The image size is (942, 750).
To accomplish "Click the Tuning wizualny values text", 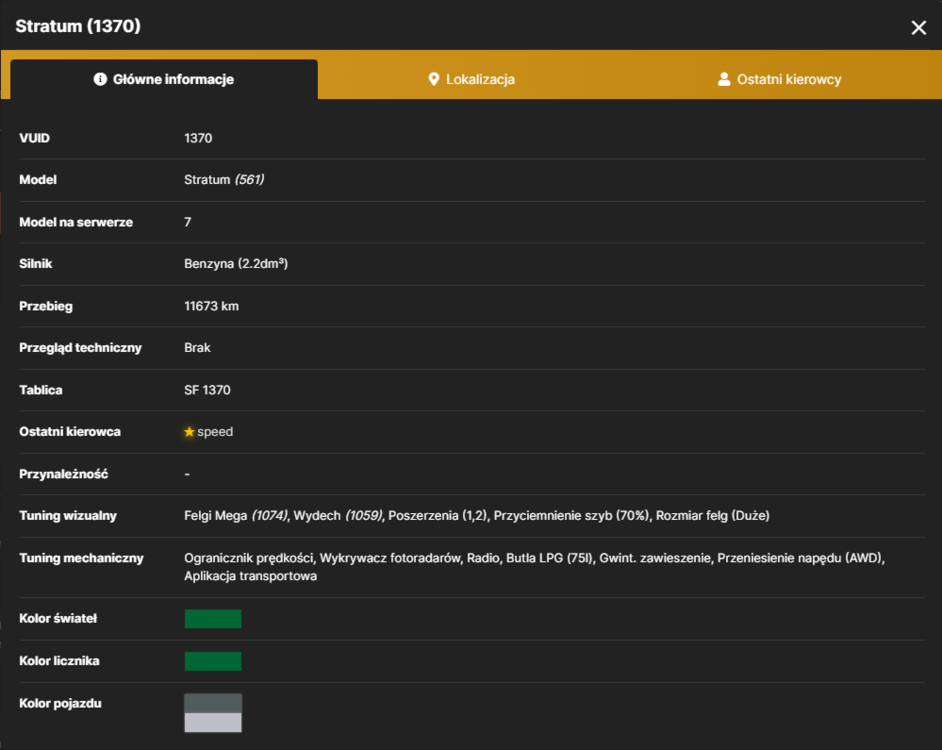I will [x=477, y=516].
